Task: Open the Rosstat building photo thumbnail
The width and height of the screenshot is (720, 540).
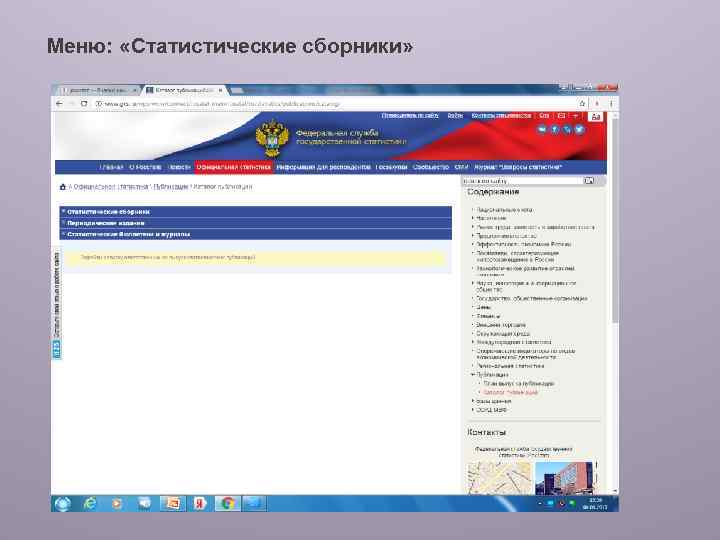Action: 564,478
